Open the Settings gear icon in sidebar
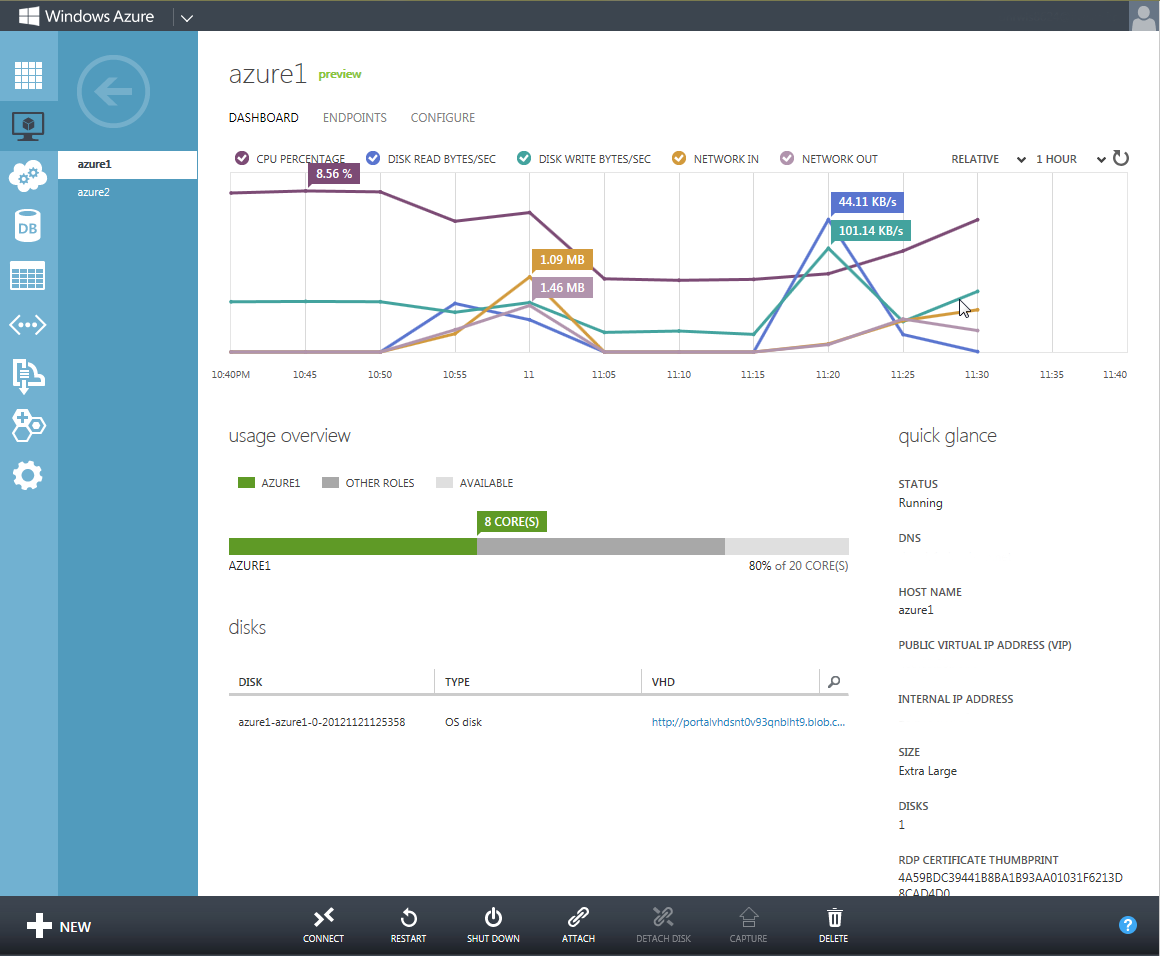1160x956 pixels. [28, 475]
